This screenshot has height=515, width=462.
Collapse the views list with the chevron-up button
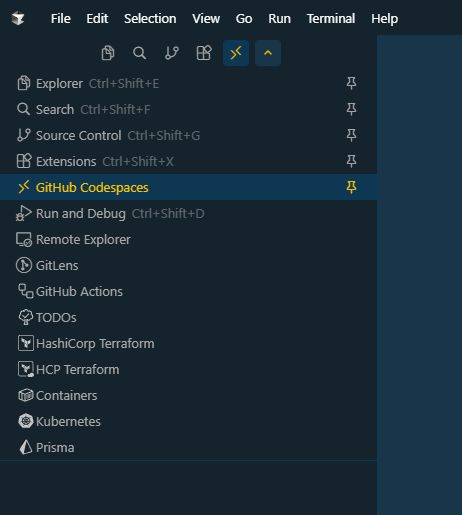coord(268,53)
